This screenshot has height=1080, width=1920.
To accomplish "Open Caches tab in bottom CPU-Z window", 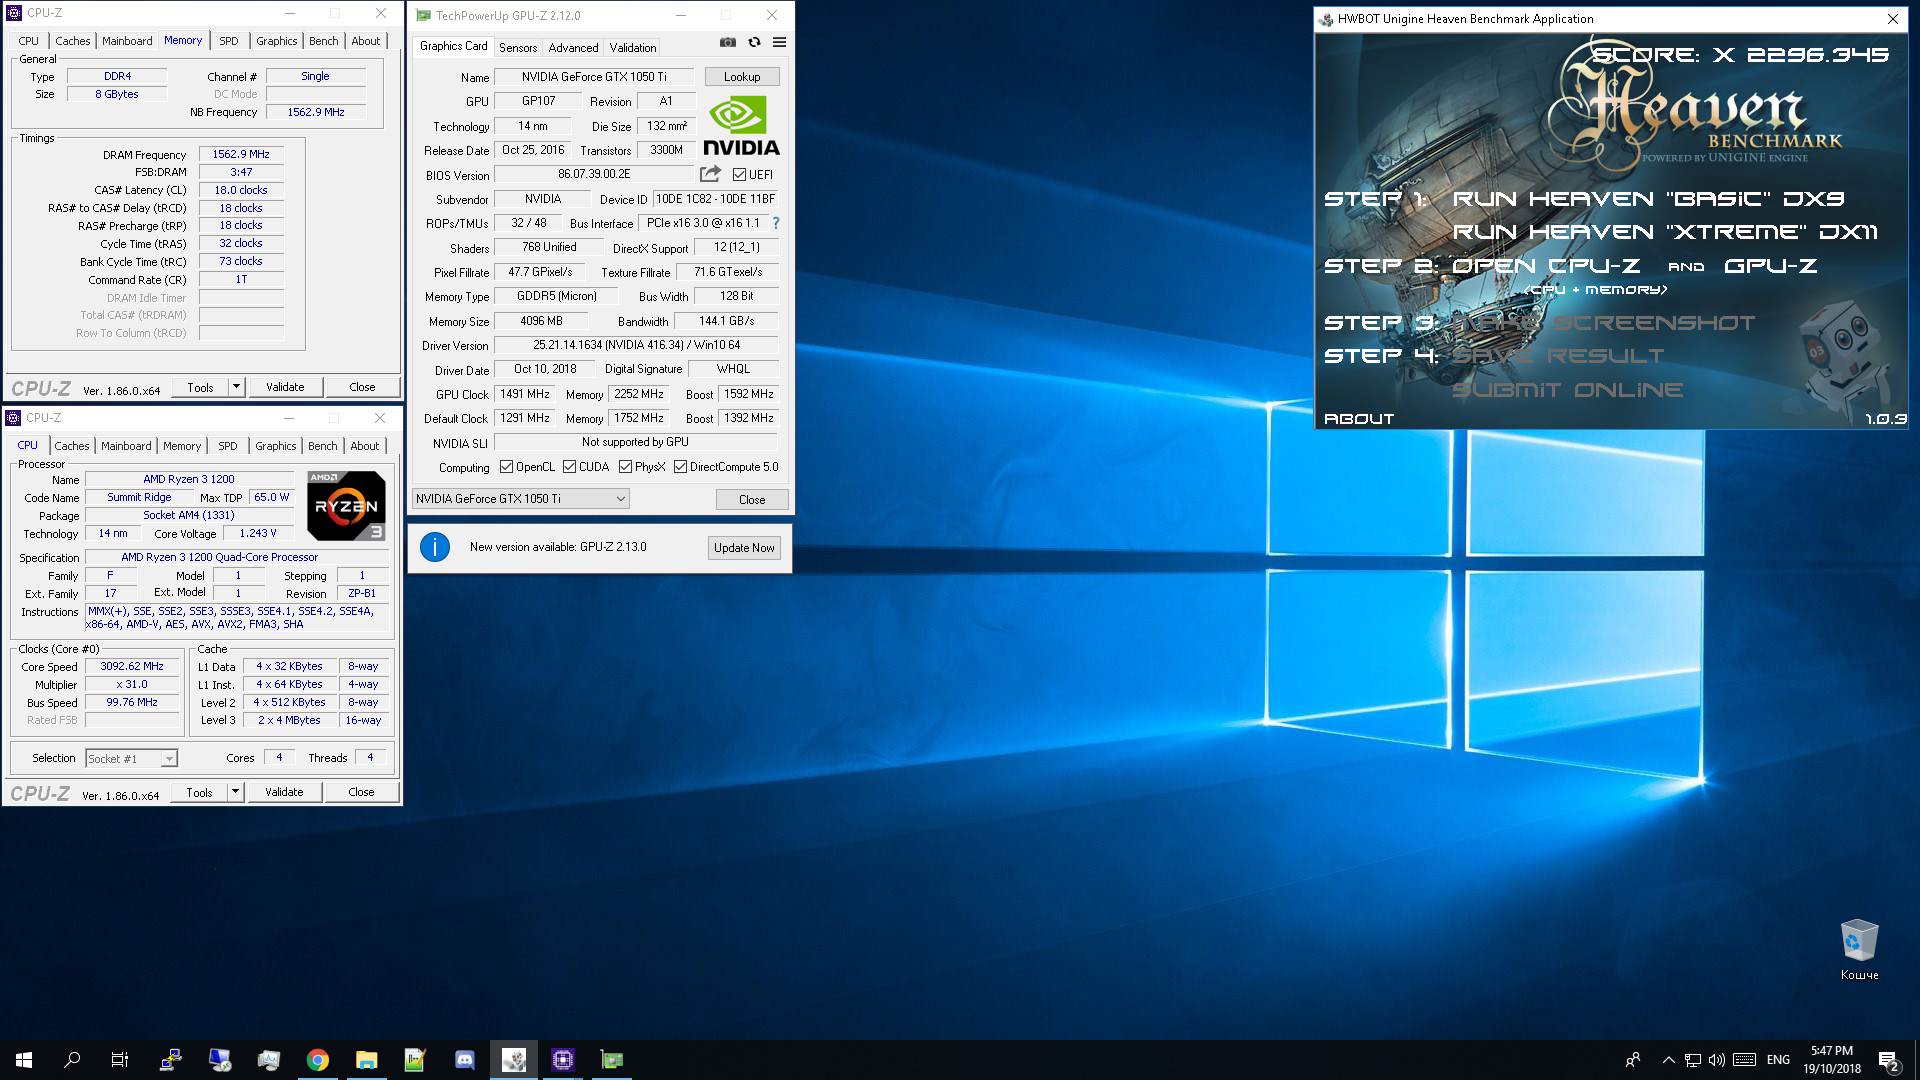I will pos(72,446).
